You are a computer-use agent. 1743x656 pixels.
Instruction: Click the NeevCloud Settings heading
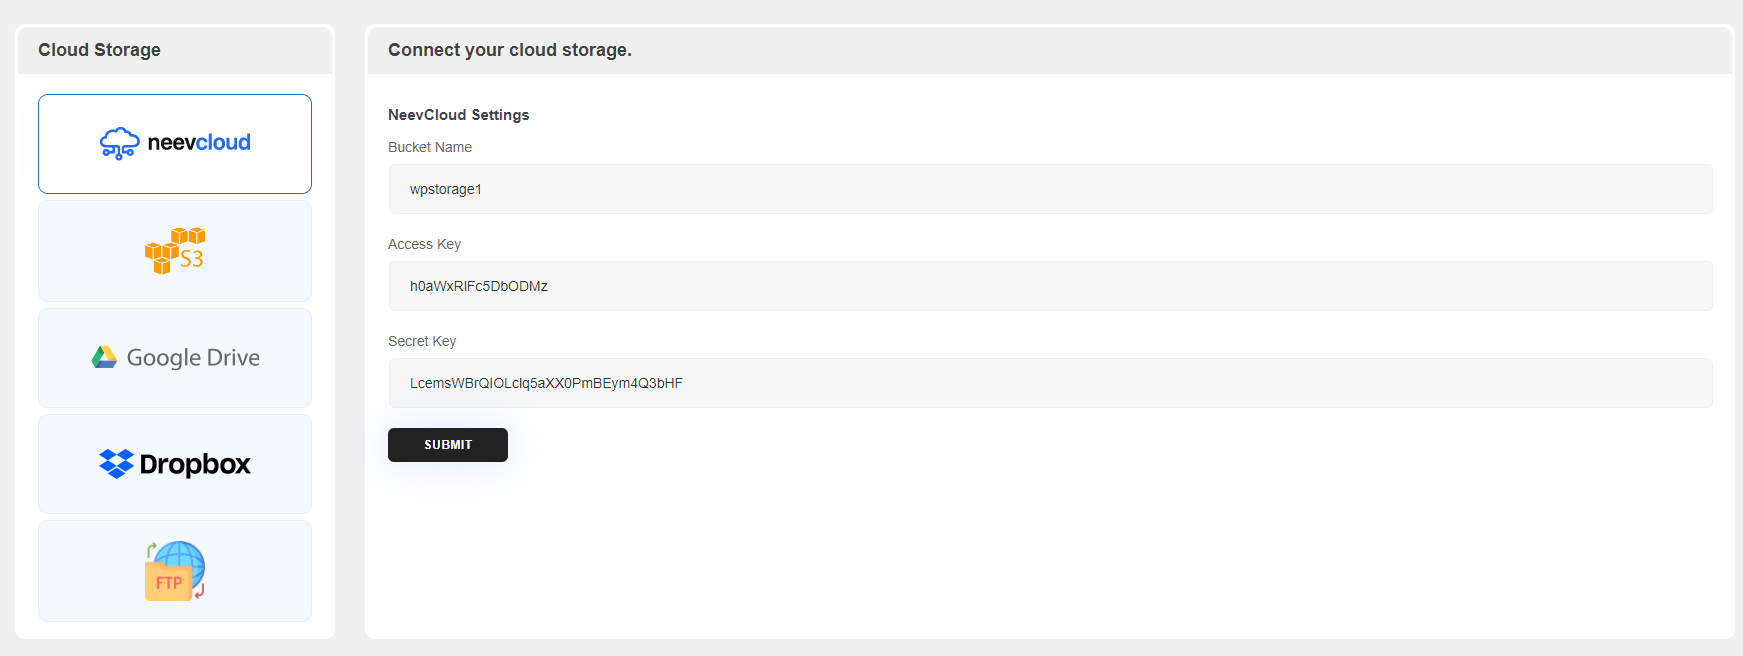pos(459,115)
